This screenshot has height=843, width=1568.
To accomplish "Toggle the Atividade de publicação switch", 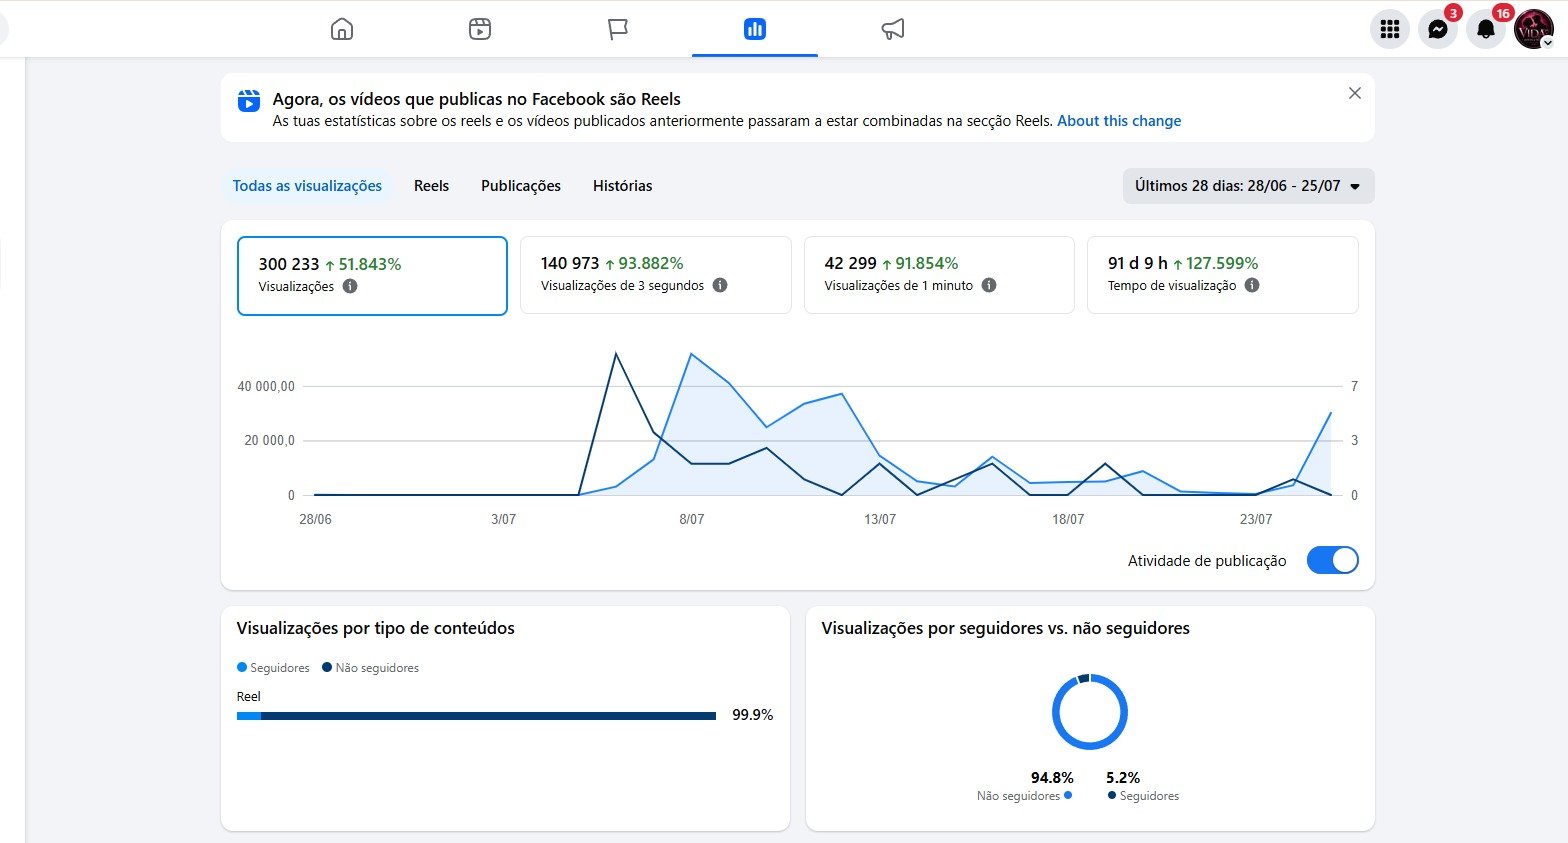I will point(1332,560).
